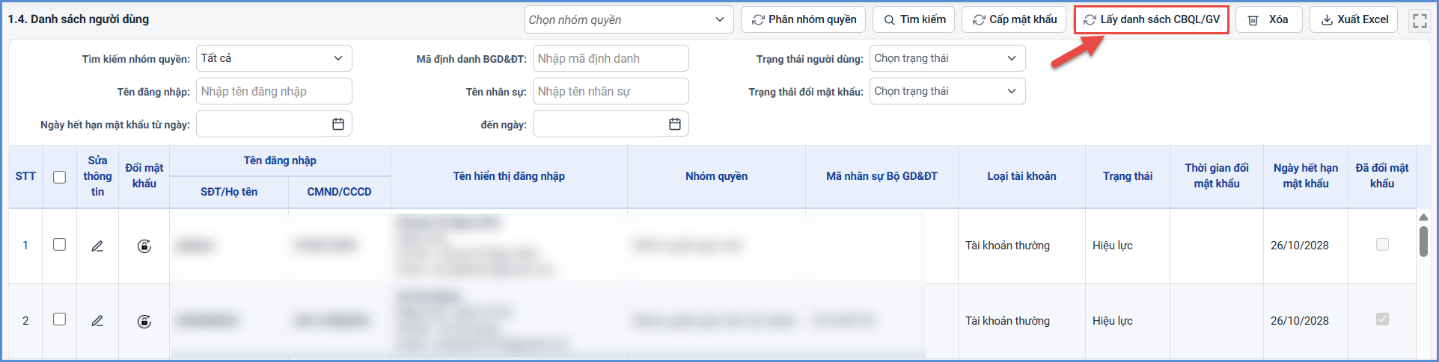The image size is (1439, 362).
Task: Click 'Lấy danh sách CBQL/GV' button
Action: tap(1151, 20)
